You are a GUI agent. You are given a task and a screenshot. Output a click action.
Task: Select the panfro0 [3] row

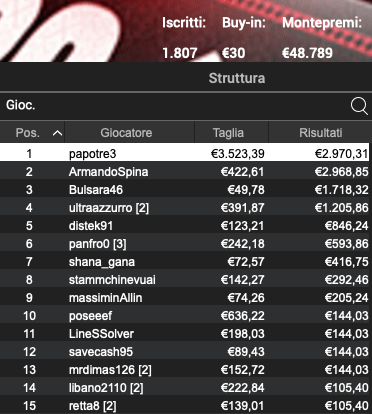coord(184,244)
